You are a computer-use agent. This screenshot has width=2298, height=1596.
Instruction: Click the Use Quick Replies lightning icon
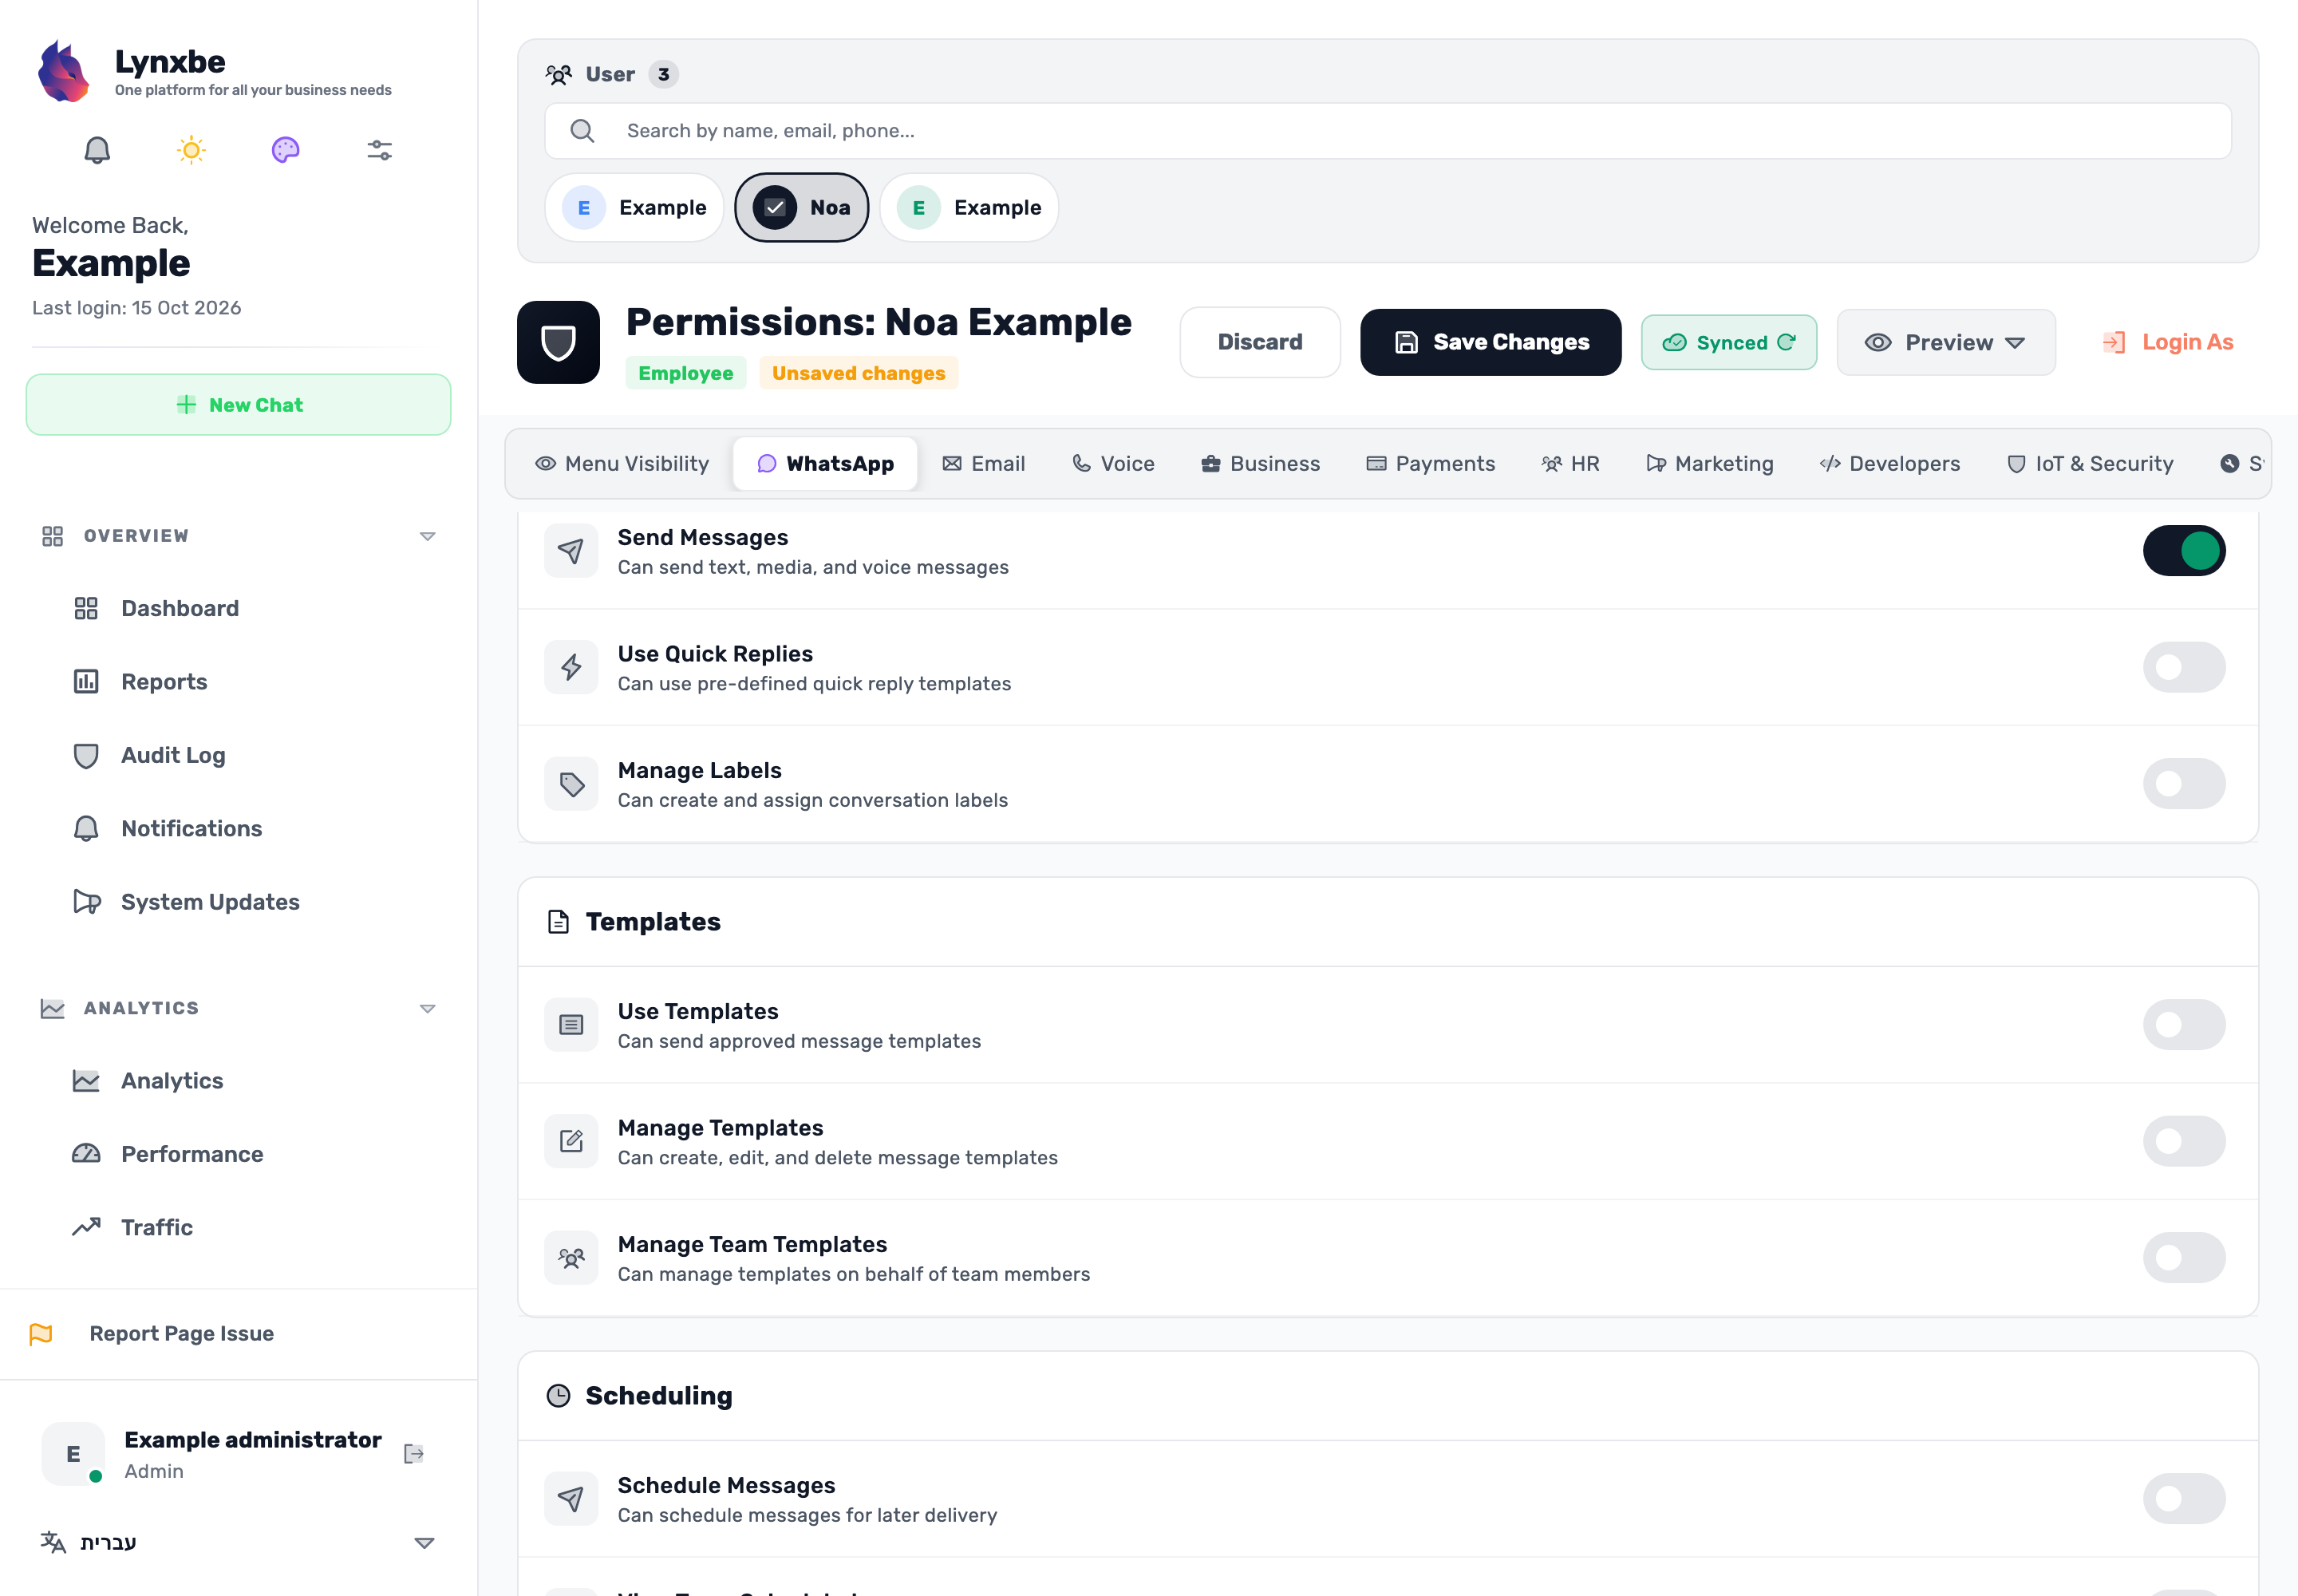[x=571, y=667]
